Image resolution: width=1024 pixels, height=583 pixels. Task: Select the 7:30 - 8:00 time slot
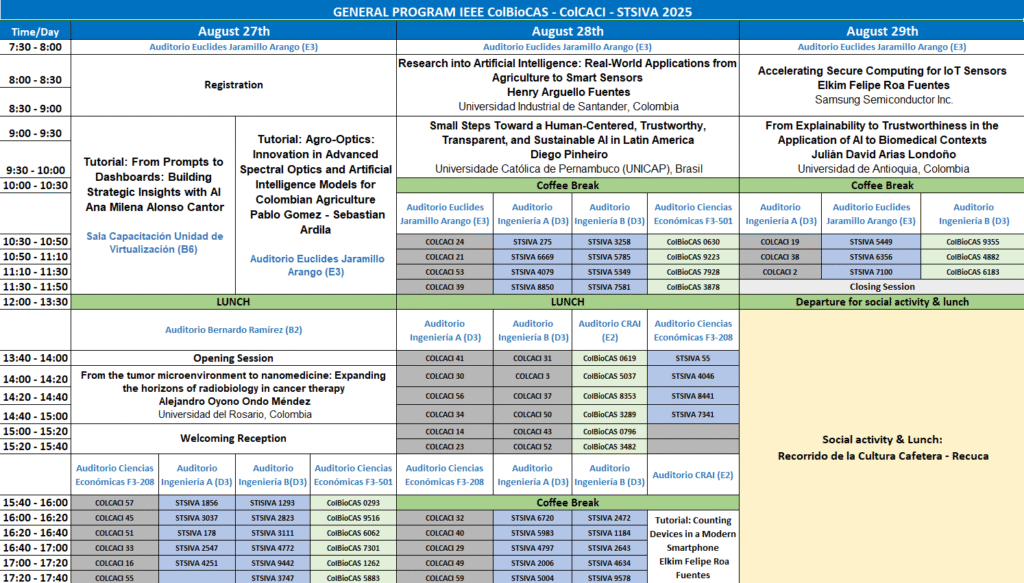pyautogui.click(x=35, y=47)
